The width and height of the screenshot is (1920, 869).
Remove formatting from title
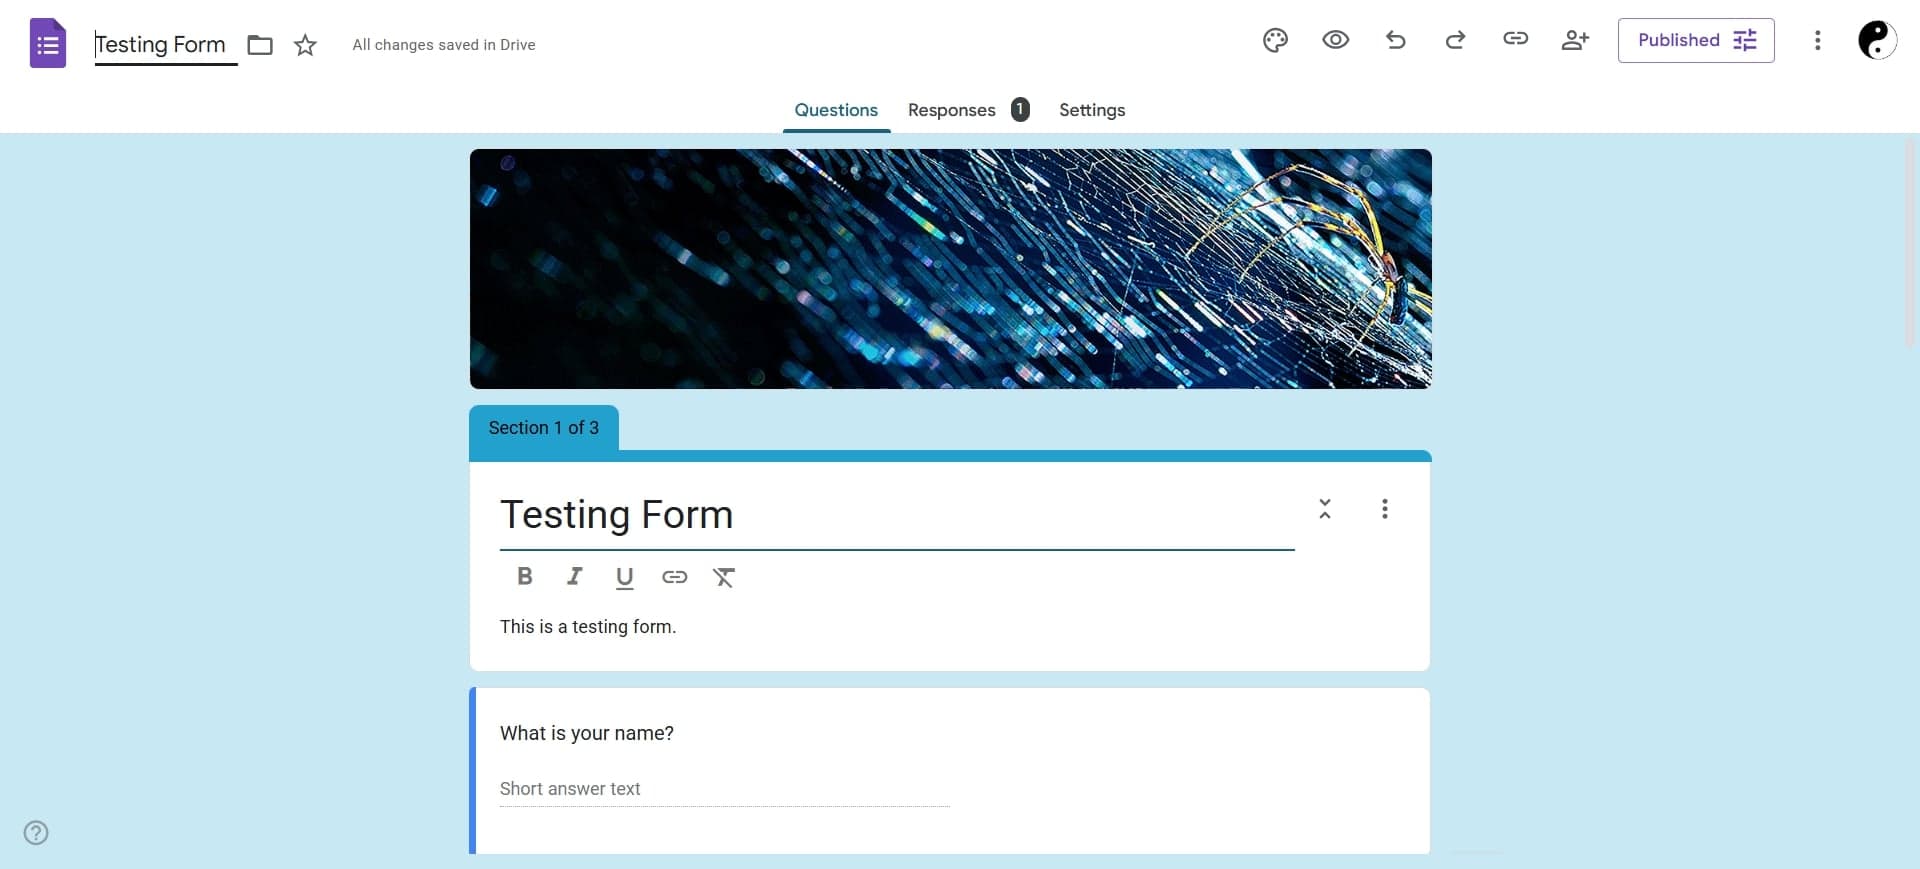(724, 577)
